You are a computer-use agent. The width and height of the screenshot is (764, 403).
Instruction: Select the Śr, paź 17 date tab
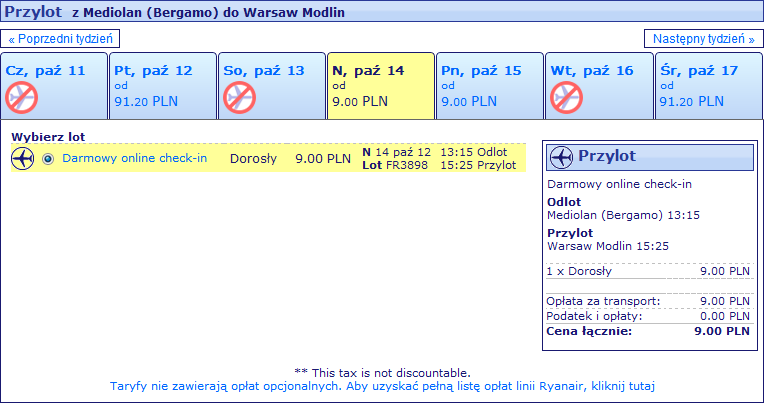pos(709,86)
